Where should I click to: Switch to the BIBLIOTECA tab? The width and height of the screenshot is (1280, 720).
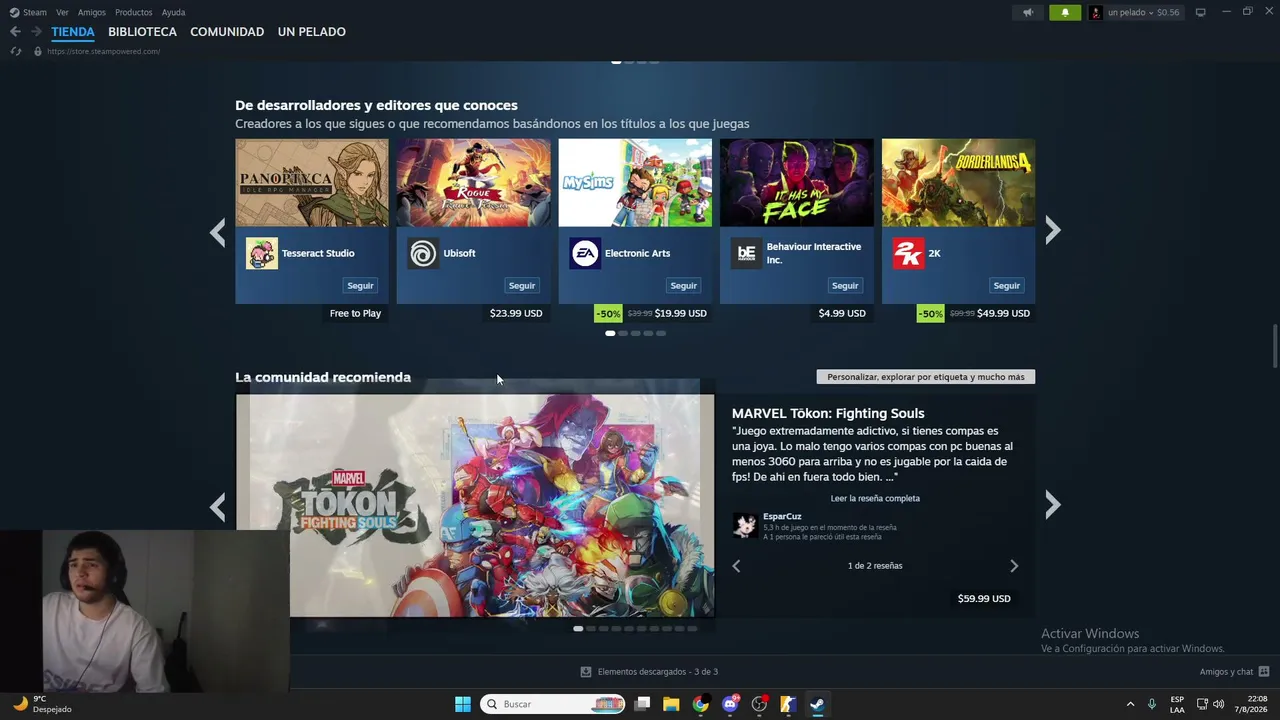click(142, 32)
